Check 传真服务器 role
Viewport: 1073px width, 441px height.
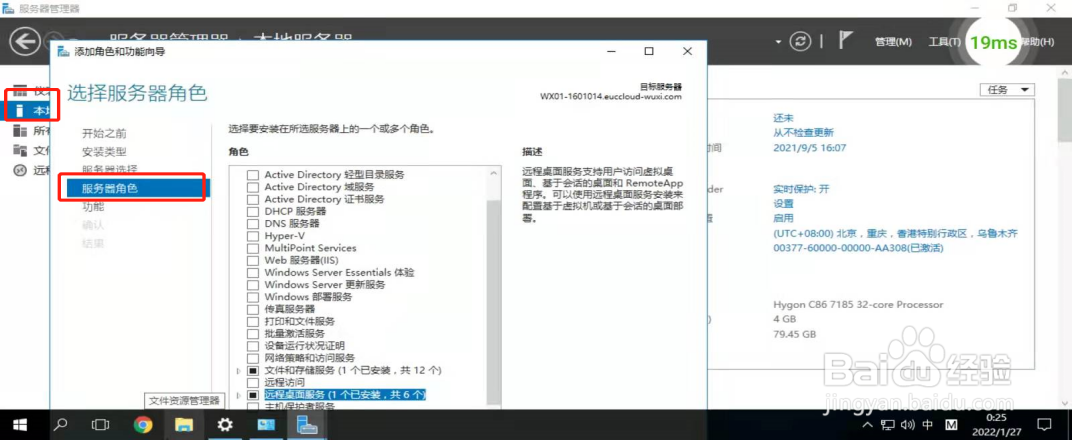pos(253,309)
